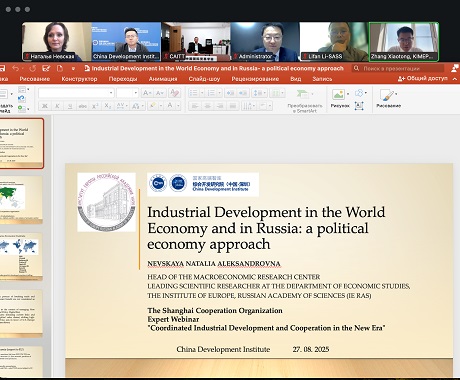Open the character spacing AV dropdown
The image size is (460, 380).
click(122, 106)
